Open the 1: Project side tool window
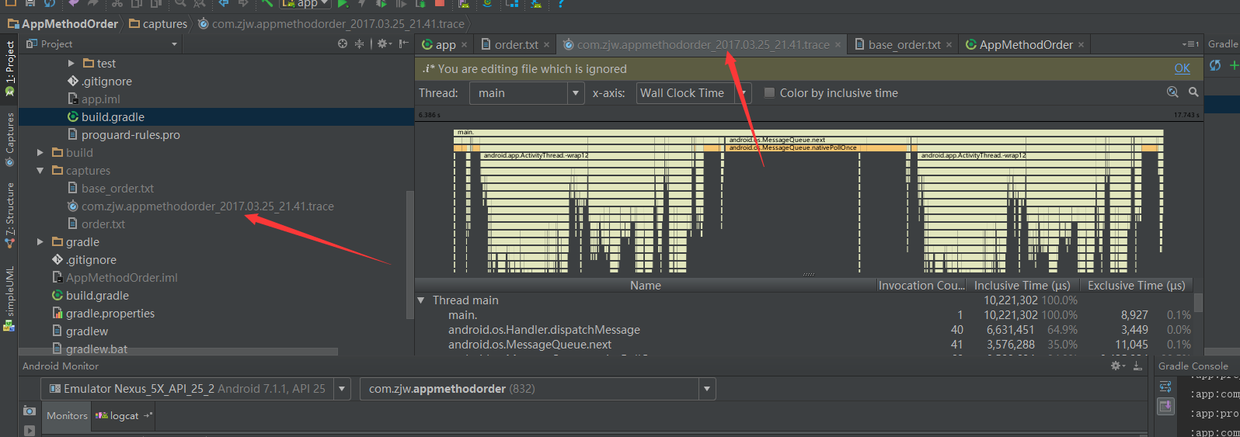 pos(9,69)
